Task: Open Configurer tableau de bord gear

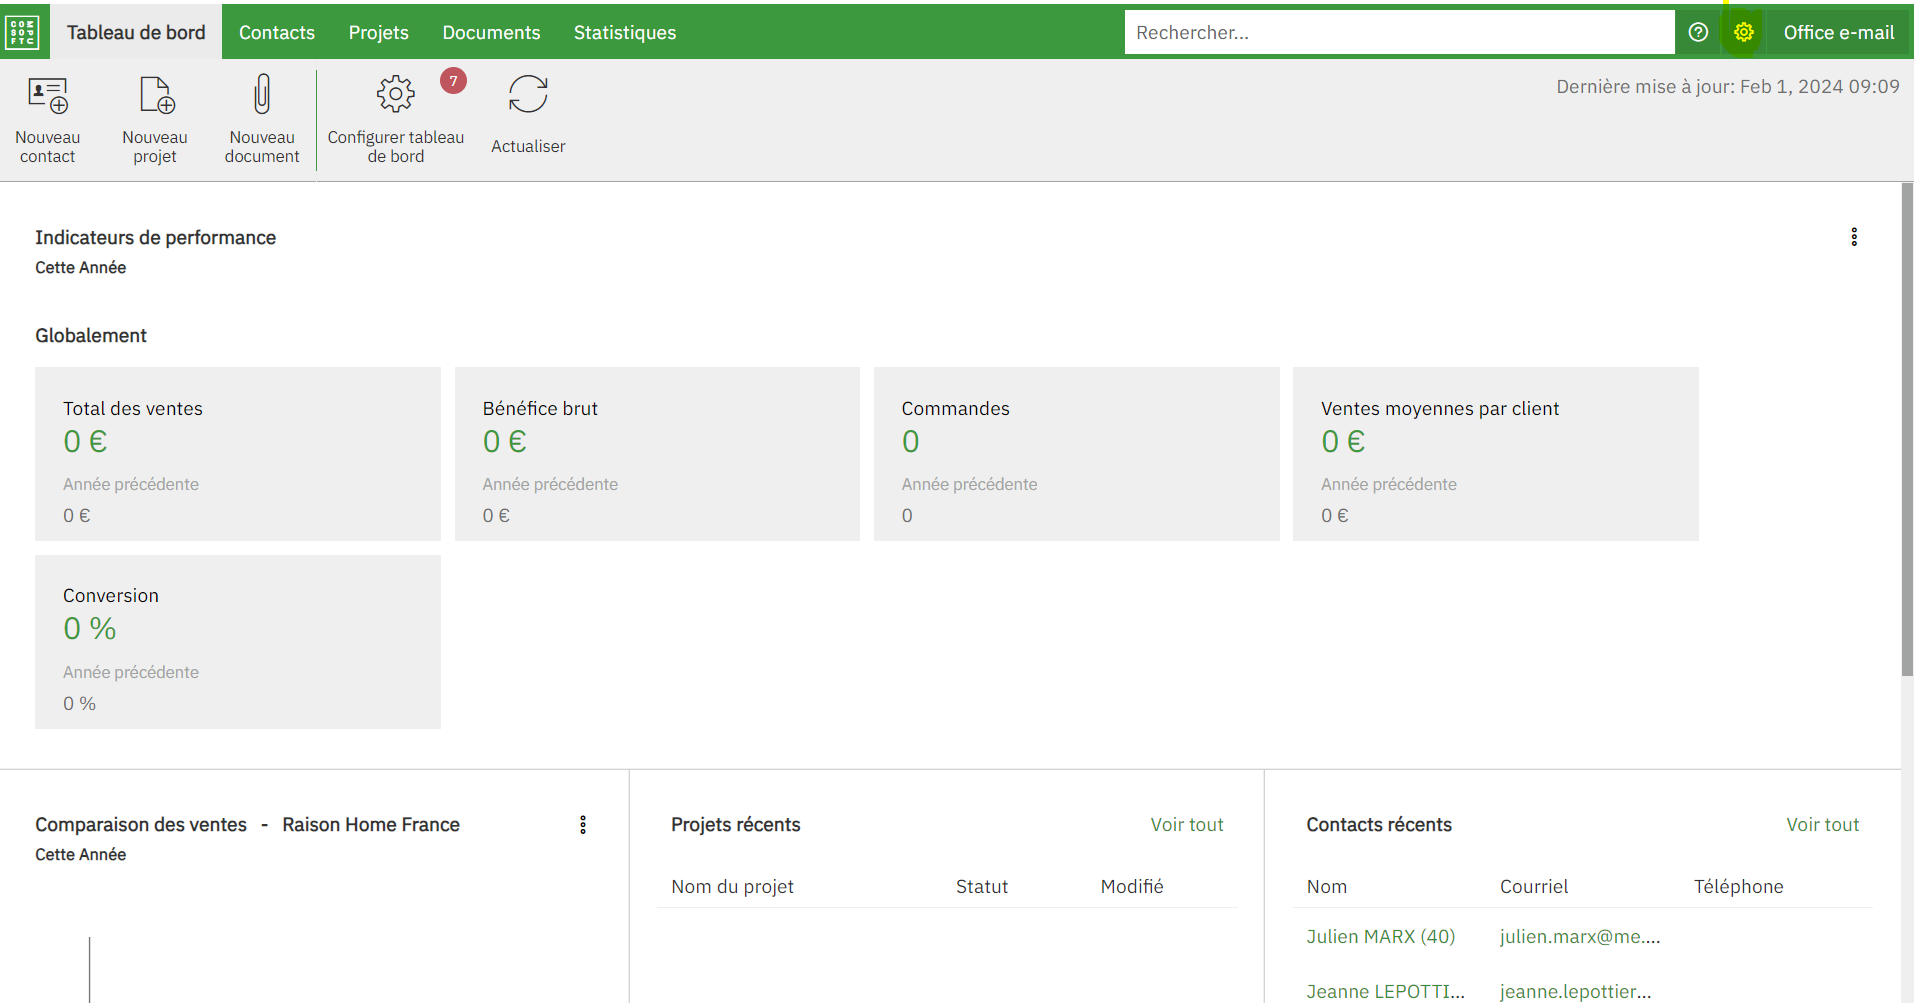Action: pos(395,96)
